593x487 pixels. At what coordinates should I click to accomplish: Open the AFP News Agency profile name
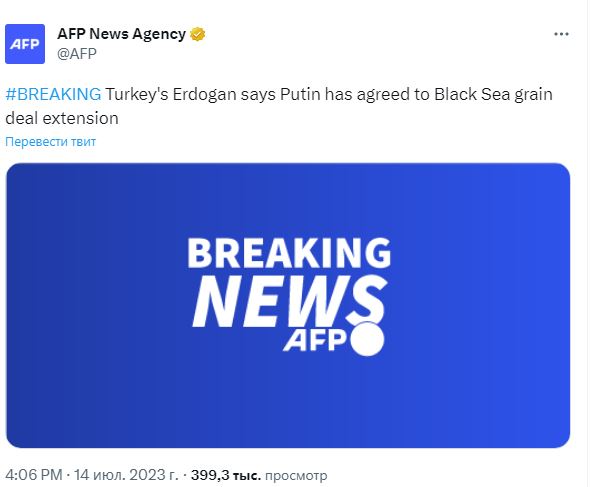click(x=121, y=34)
